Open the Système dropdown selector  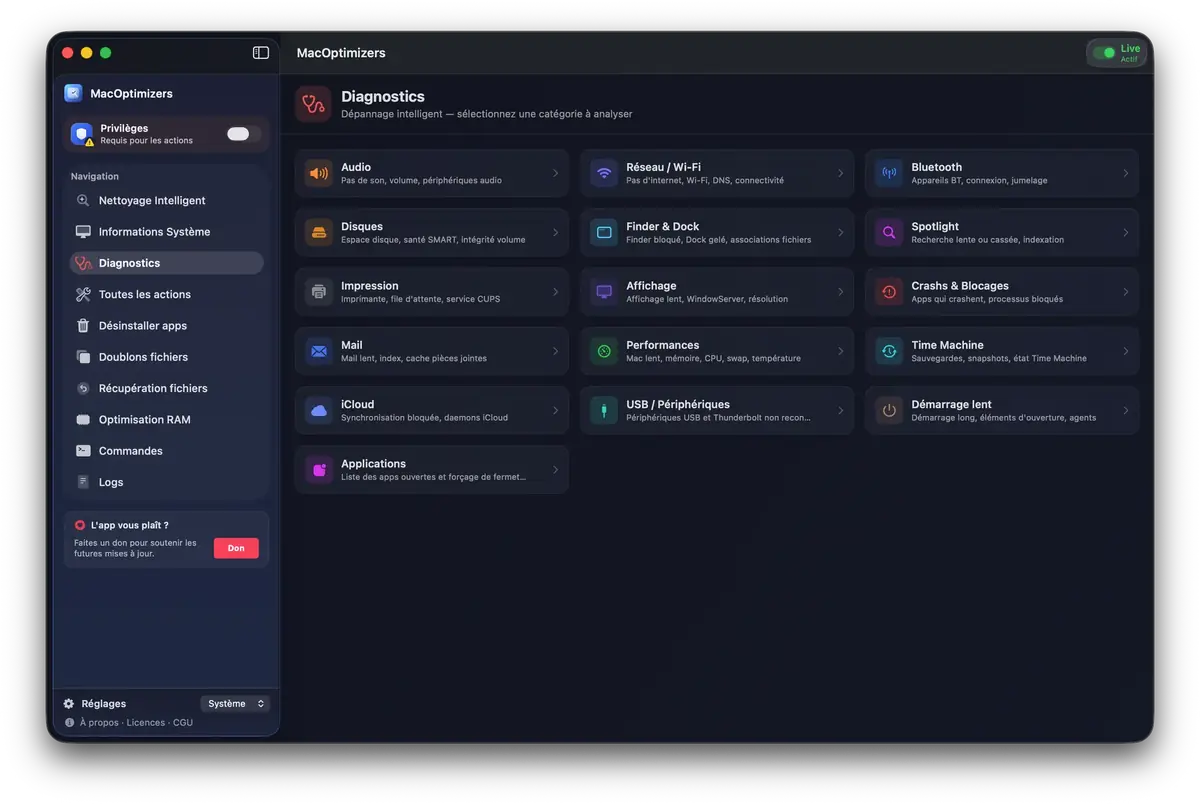pos(235,703)
